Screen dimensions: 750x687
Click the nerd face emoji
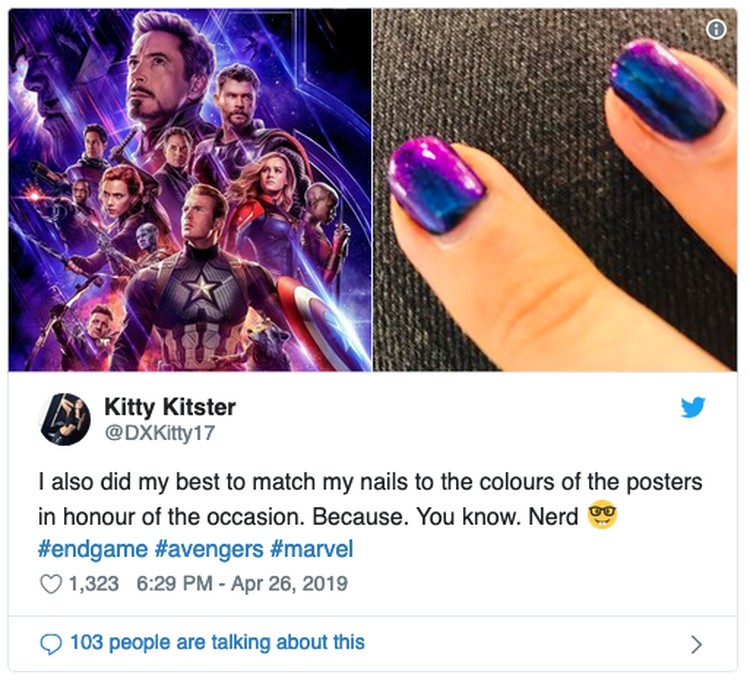[x=602, y=515]
